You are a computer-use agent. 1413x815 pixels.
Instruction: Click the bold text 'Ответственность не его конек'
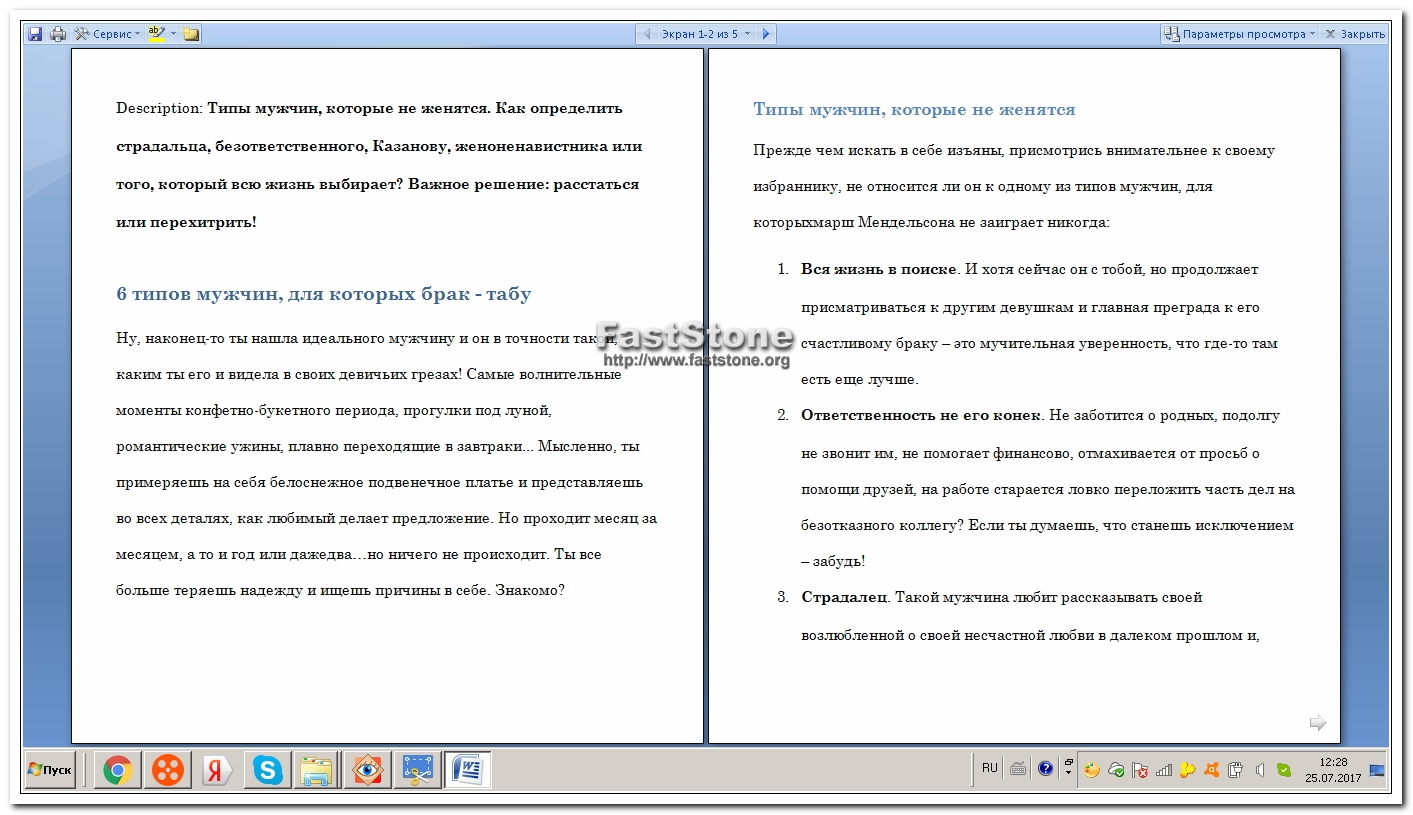(x=921, y=415)
